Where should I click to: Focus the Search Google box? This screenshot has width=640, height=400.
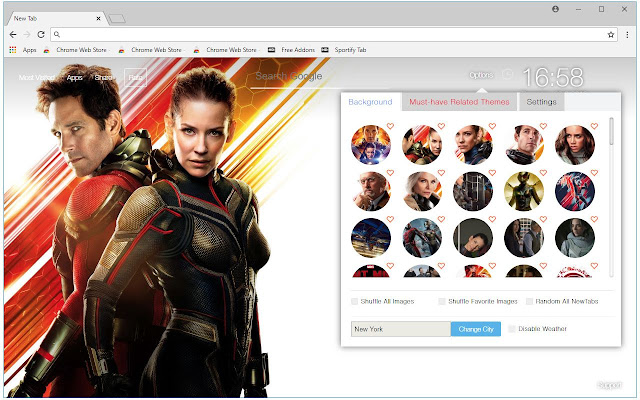pos(318,77)
